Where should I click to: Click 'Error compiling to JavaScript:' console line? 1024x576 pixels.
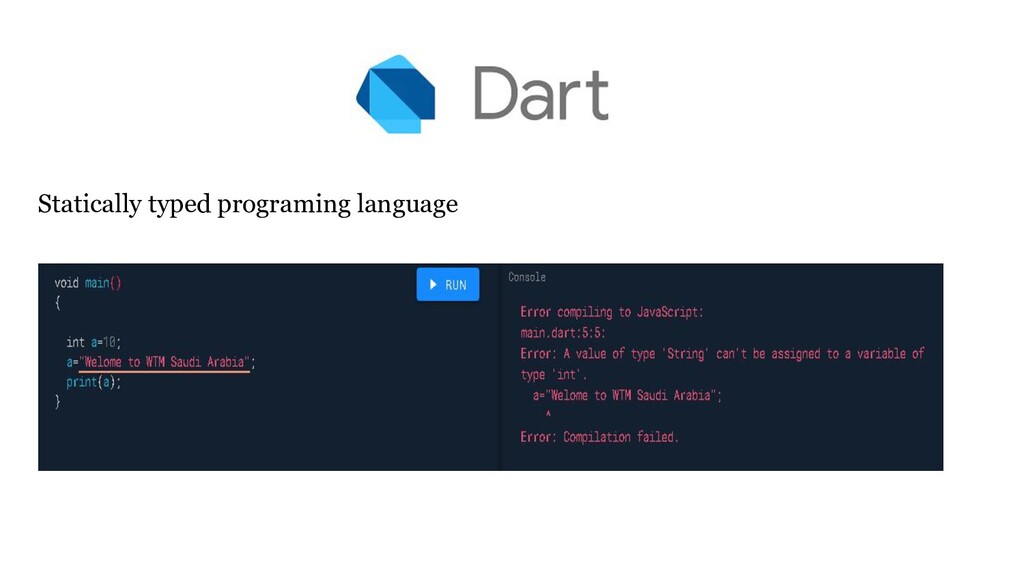612,312
